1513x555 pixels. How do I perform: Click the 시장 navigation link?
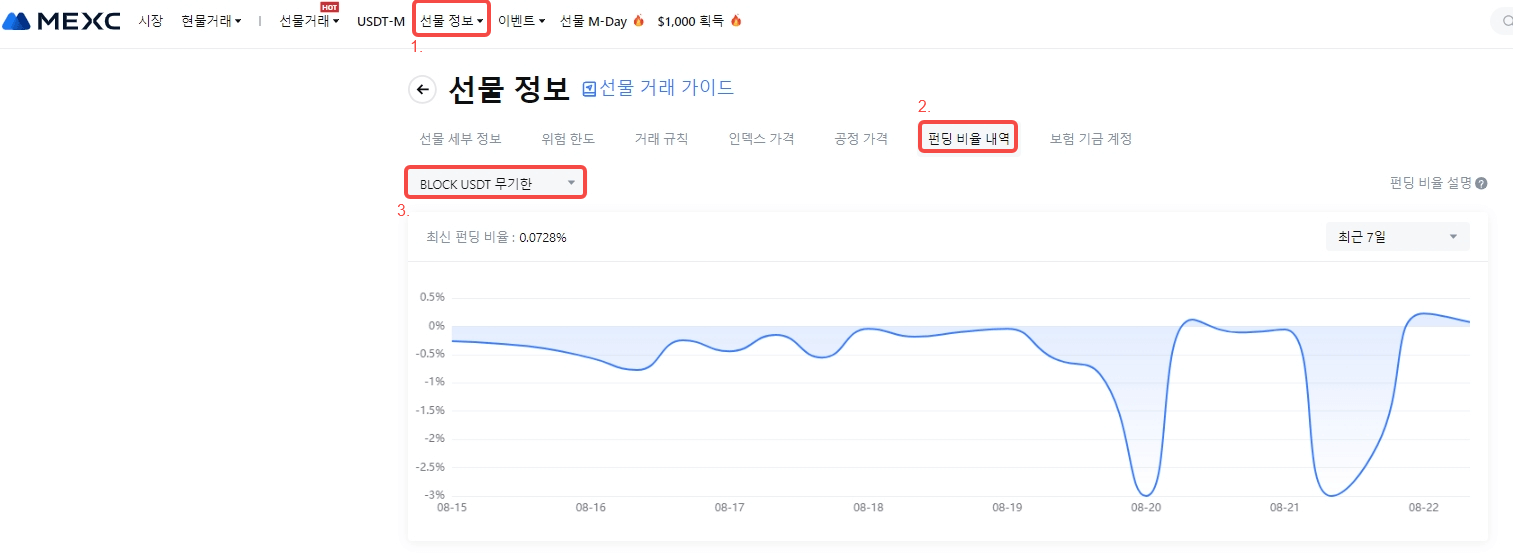[x=150, y=21]
